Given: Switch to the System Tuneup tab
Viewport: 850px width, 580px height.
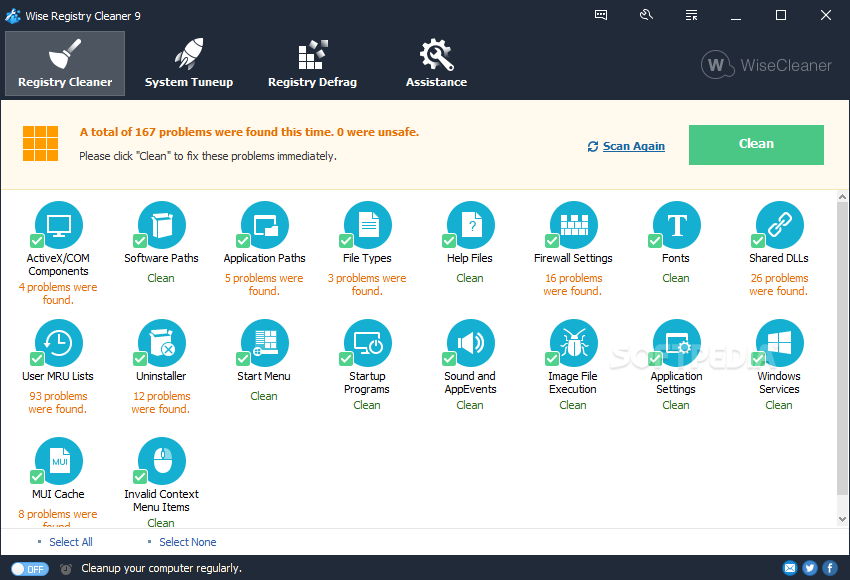Looking at the screenshot, I should [189, 63].
